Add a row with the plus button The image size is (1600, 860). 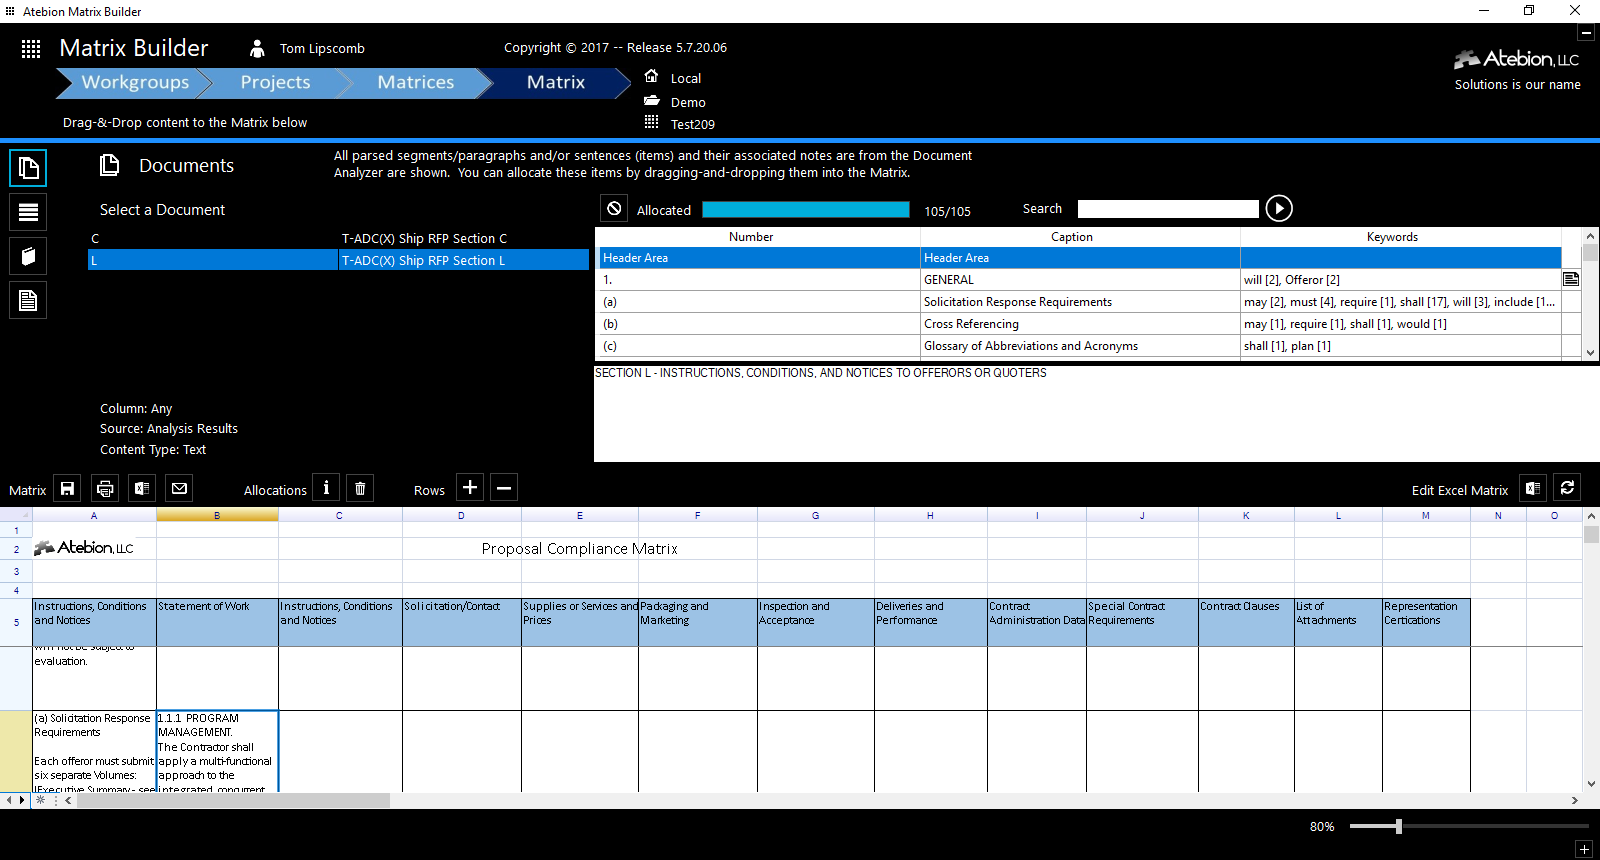click(470, 487)
